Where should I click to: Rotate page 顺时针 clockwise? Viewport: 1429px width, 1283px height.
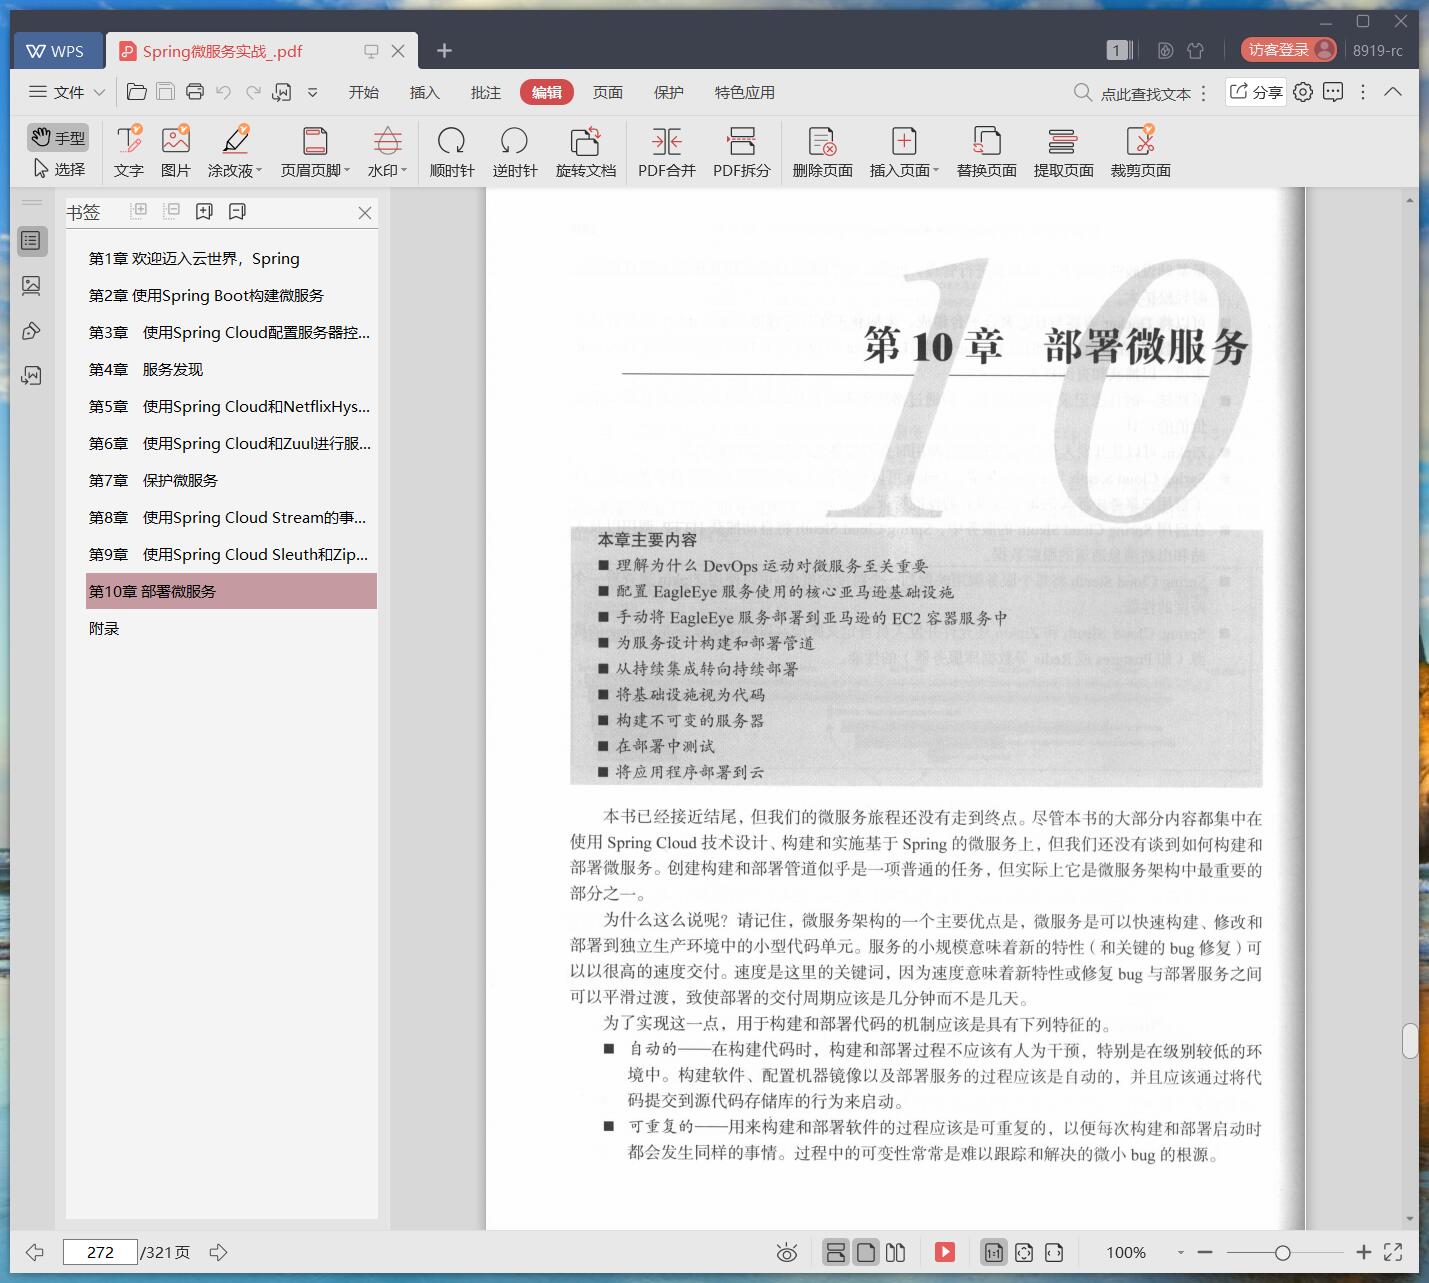pyautogui.click(x=452, y=151)
